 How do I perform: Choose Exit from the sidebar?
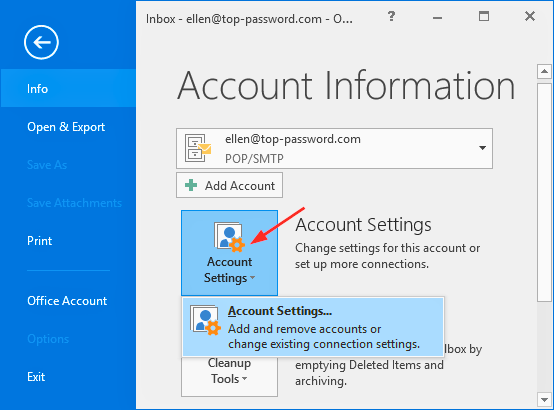36,377
